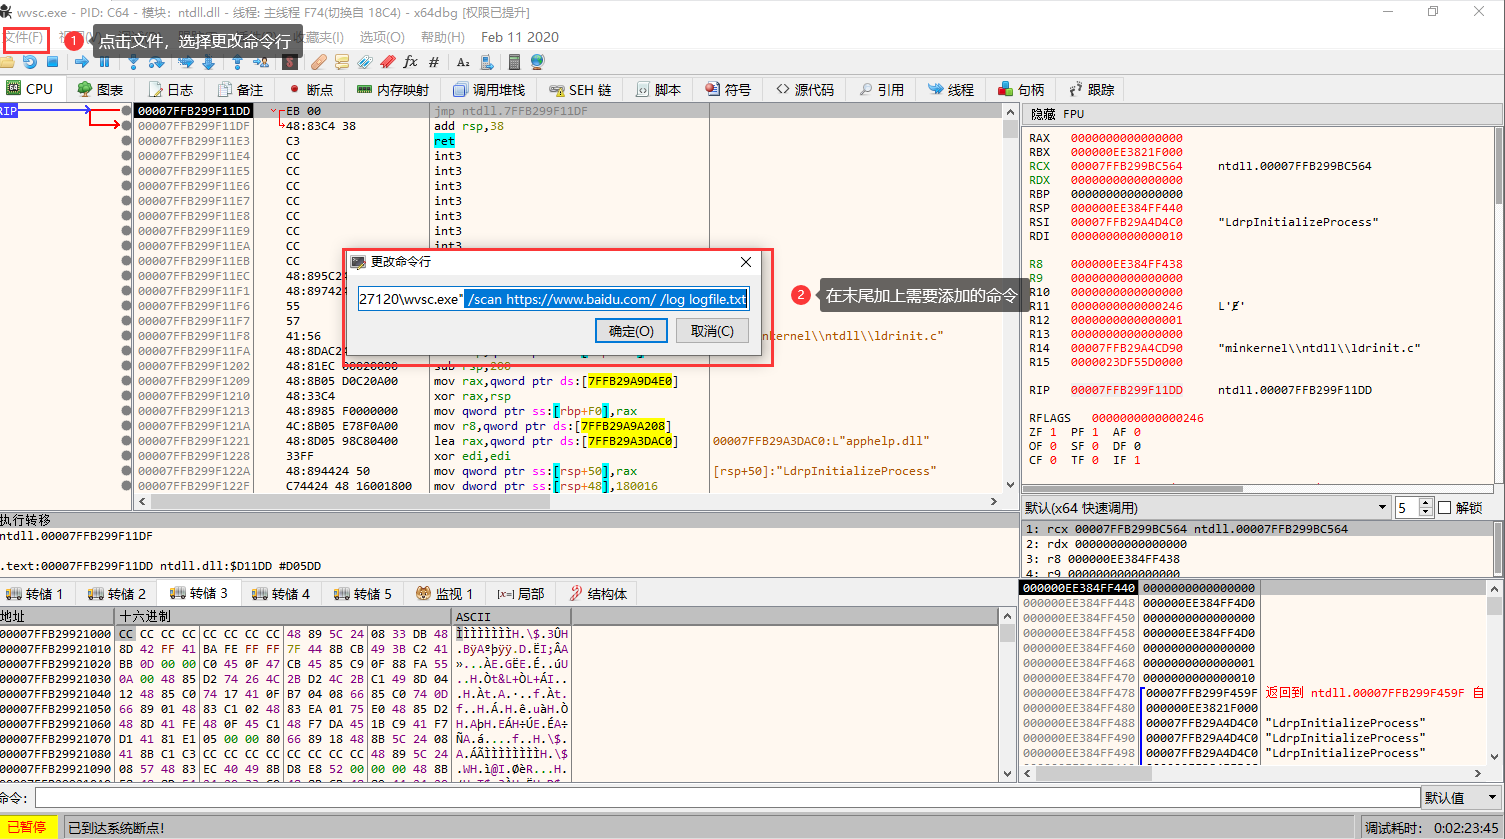Click the Run To User Code icon
Screen dimensions: 1505x839
260,62
